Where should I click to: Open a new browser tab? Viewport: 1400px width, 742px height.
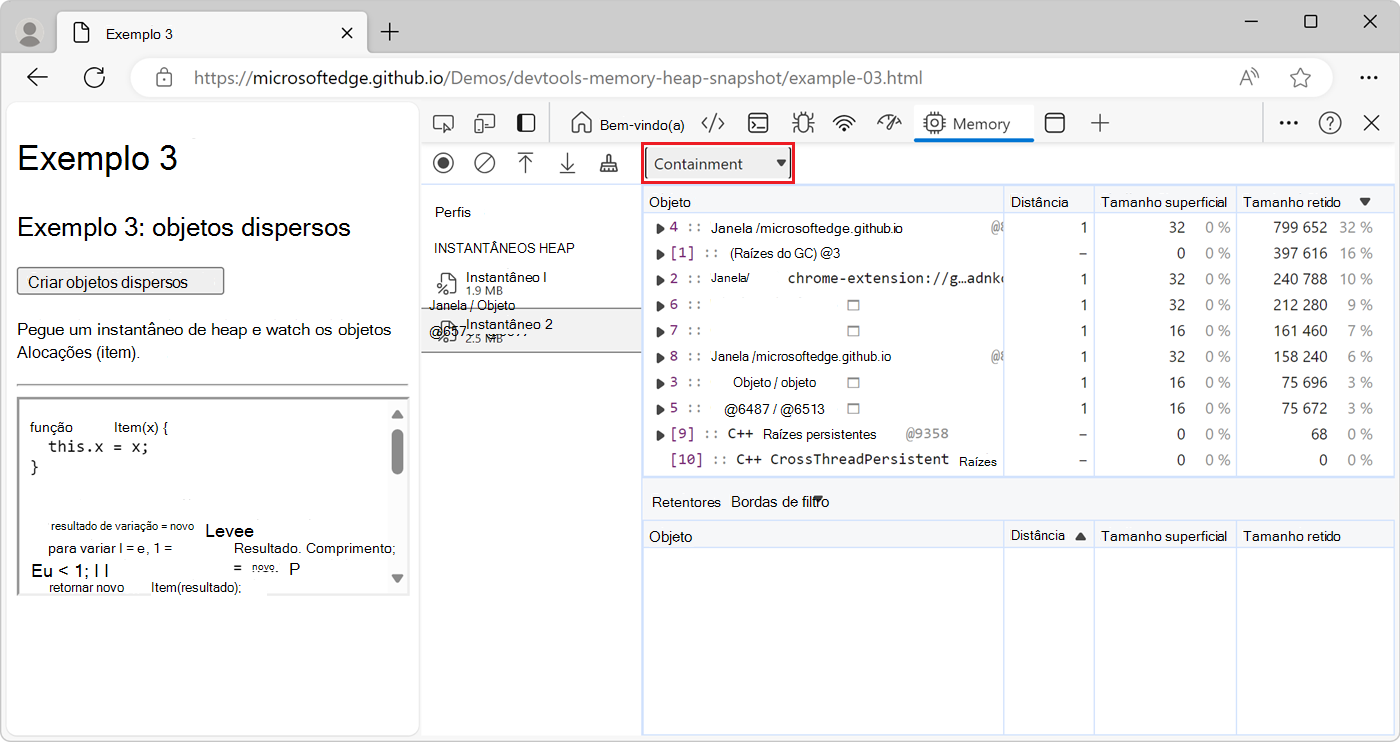[390, 33]
